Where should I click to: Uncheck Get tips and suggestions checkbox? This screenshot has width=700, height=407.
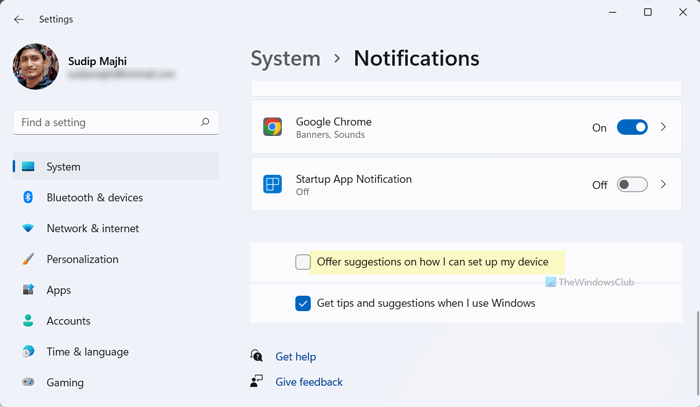303,303
